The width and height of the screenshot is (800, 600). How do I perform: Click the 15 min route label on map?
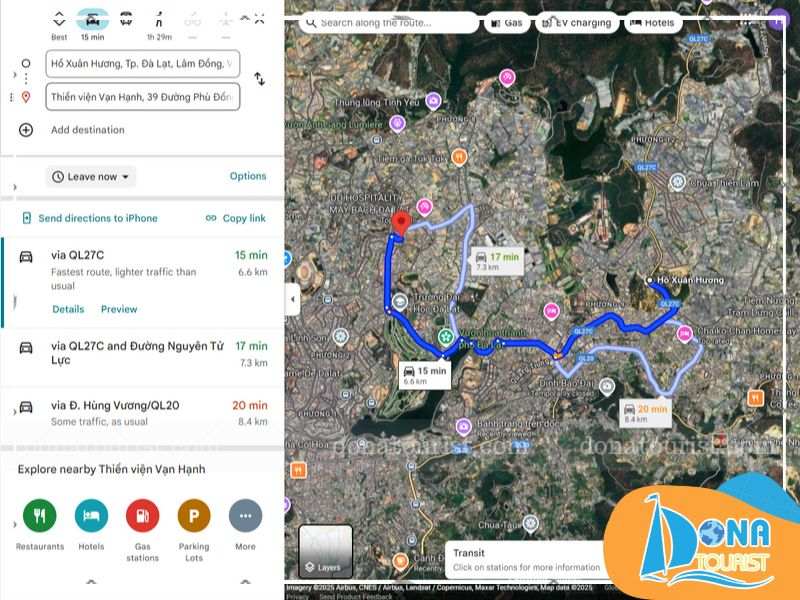tap(424, 375)
